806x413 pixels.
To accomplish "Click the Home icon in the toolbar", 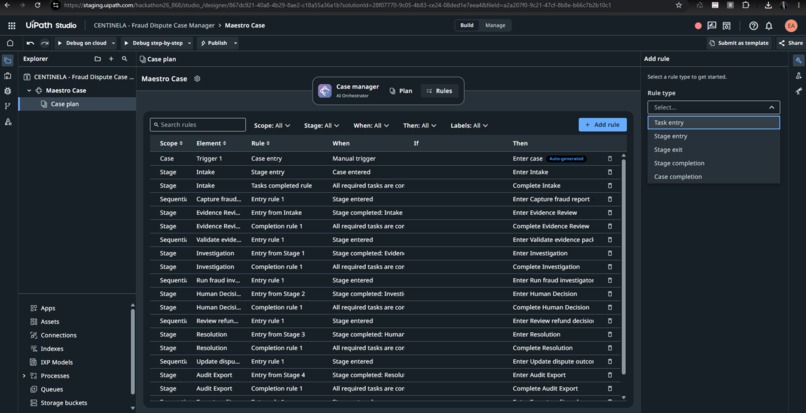I will [10, 43].
